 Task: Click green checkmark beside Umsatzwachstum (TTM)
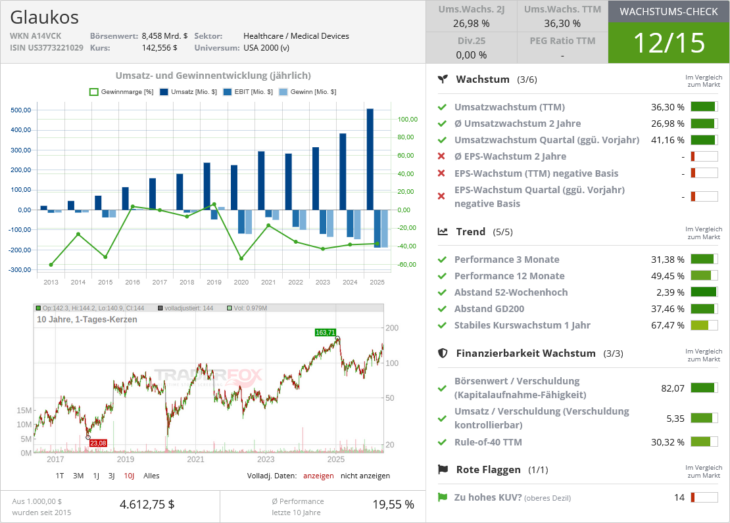coord(442,107)
